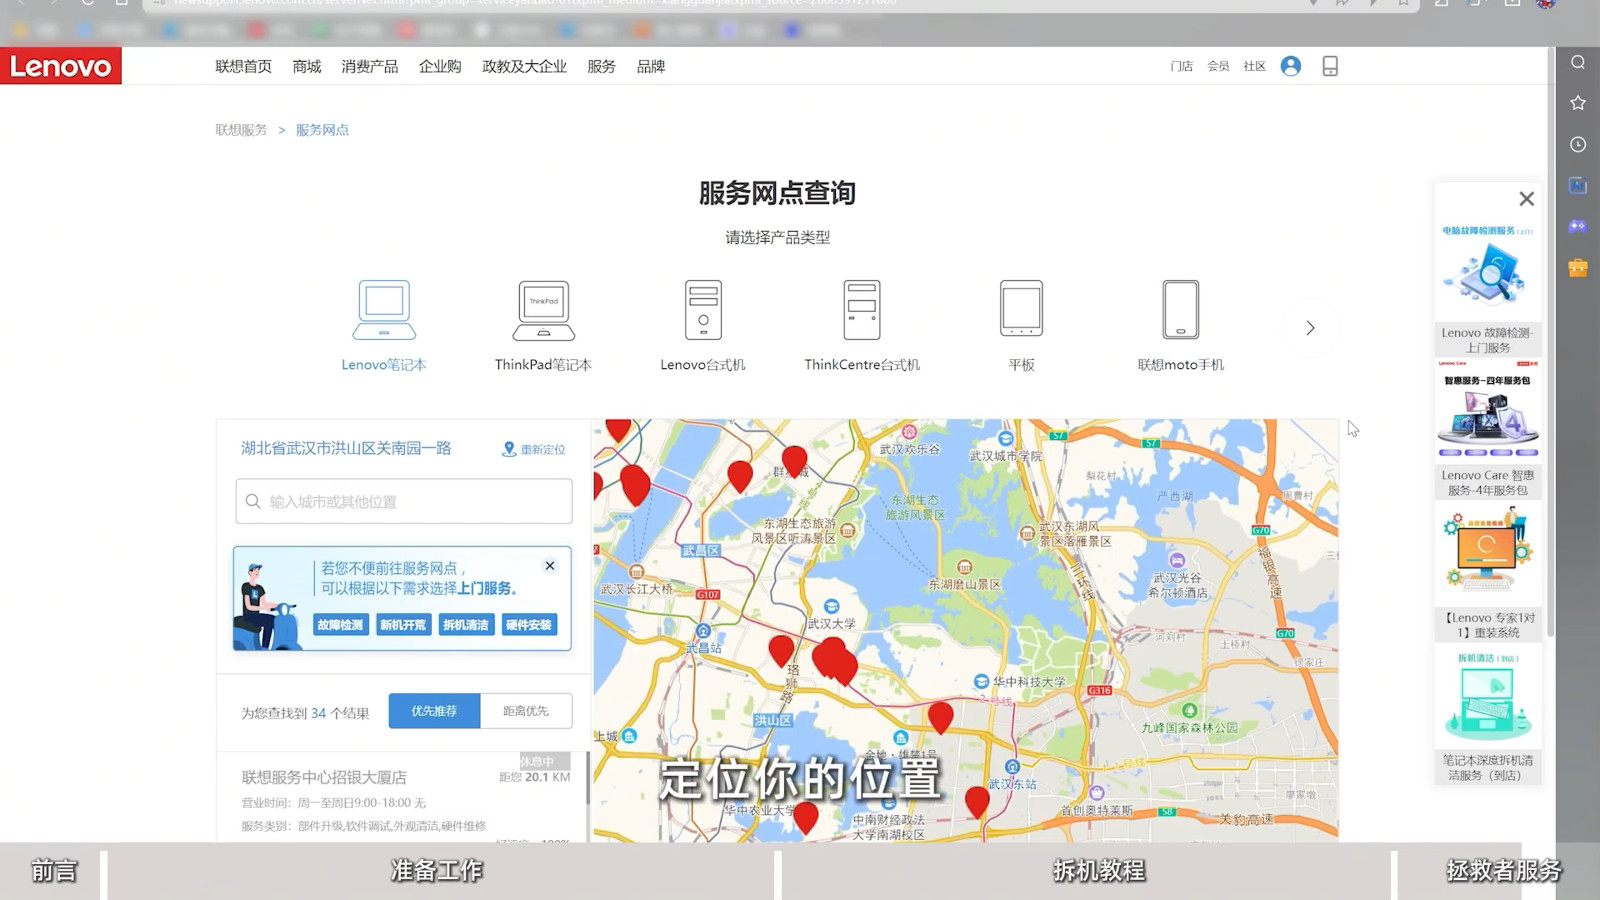This screenshot has height=900, width=1600.
Task: Select the ThinkPad笔记本 product icon
Action: pyautogui.click(x=543, y=310)
